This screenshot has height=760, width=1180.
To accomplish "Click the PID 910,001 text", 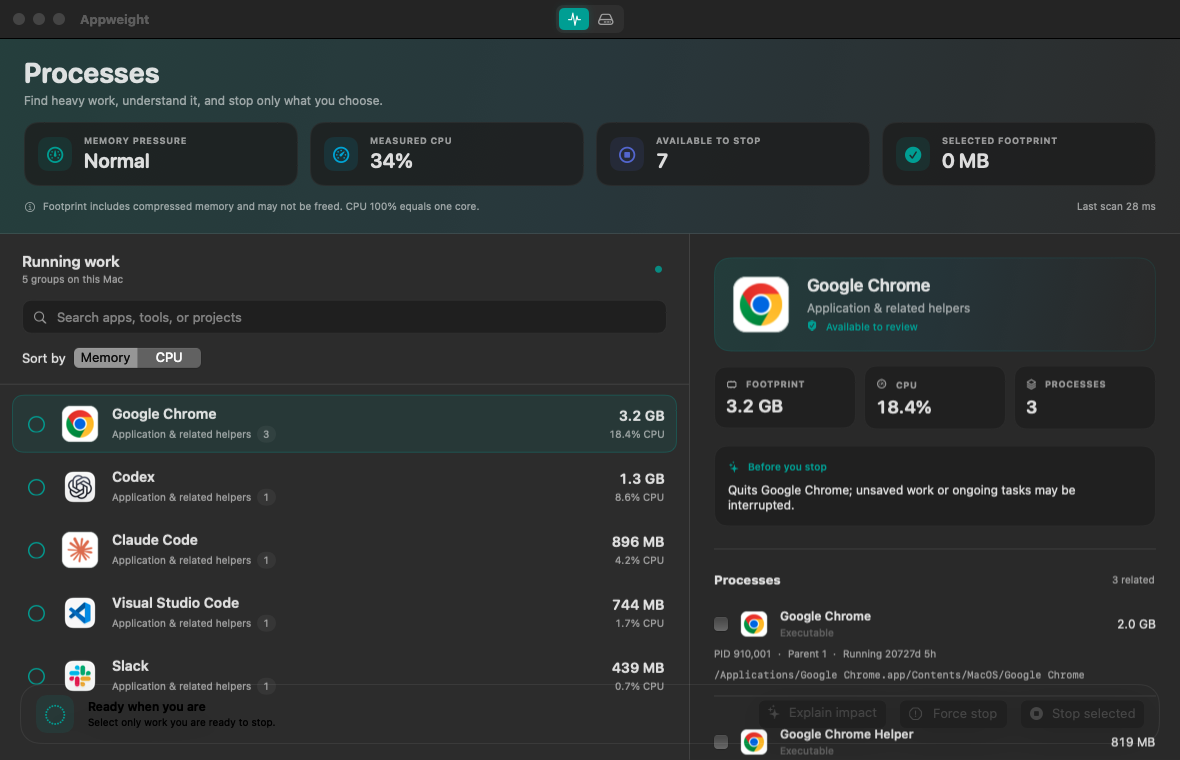I will pyautogui.click(x=742, y=655).
